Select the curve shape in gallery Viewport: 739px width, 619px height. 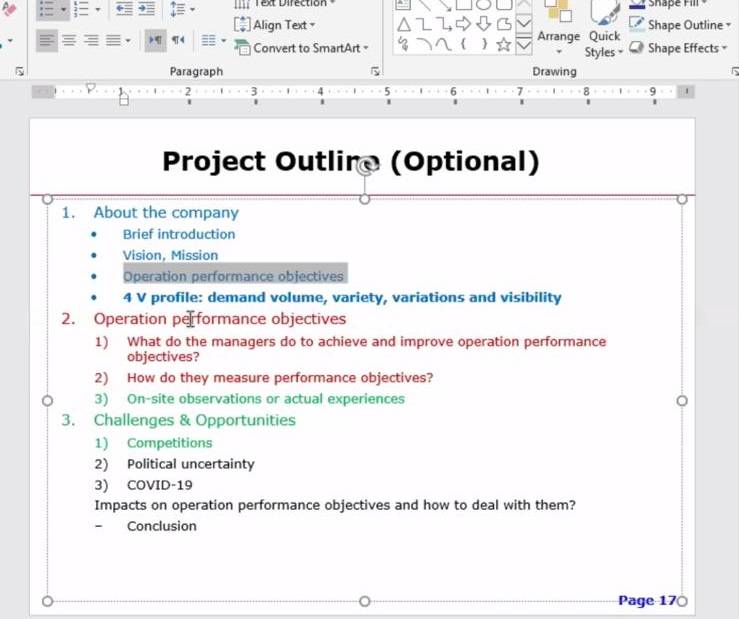443,44
